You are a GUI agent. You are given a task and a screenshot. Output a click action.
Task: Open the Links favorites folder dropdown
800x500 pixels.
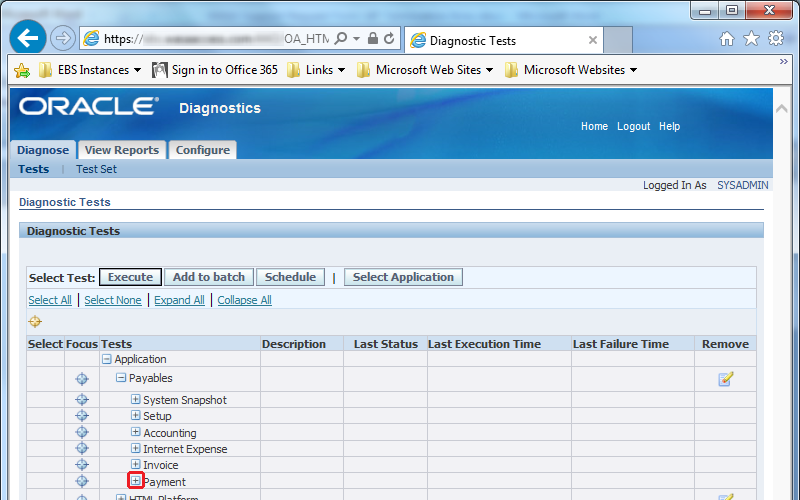316,70
